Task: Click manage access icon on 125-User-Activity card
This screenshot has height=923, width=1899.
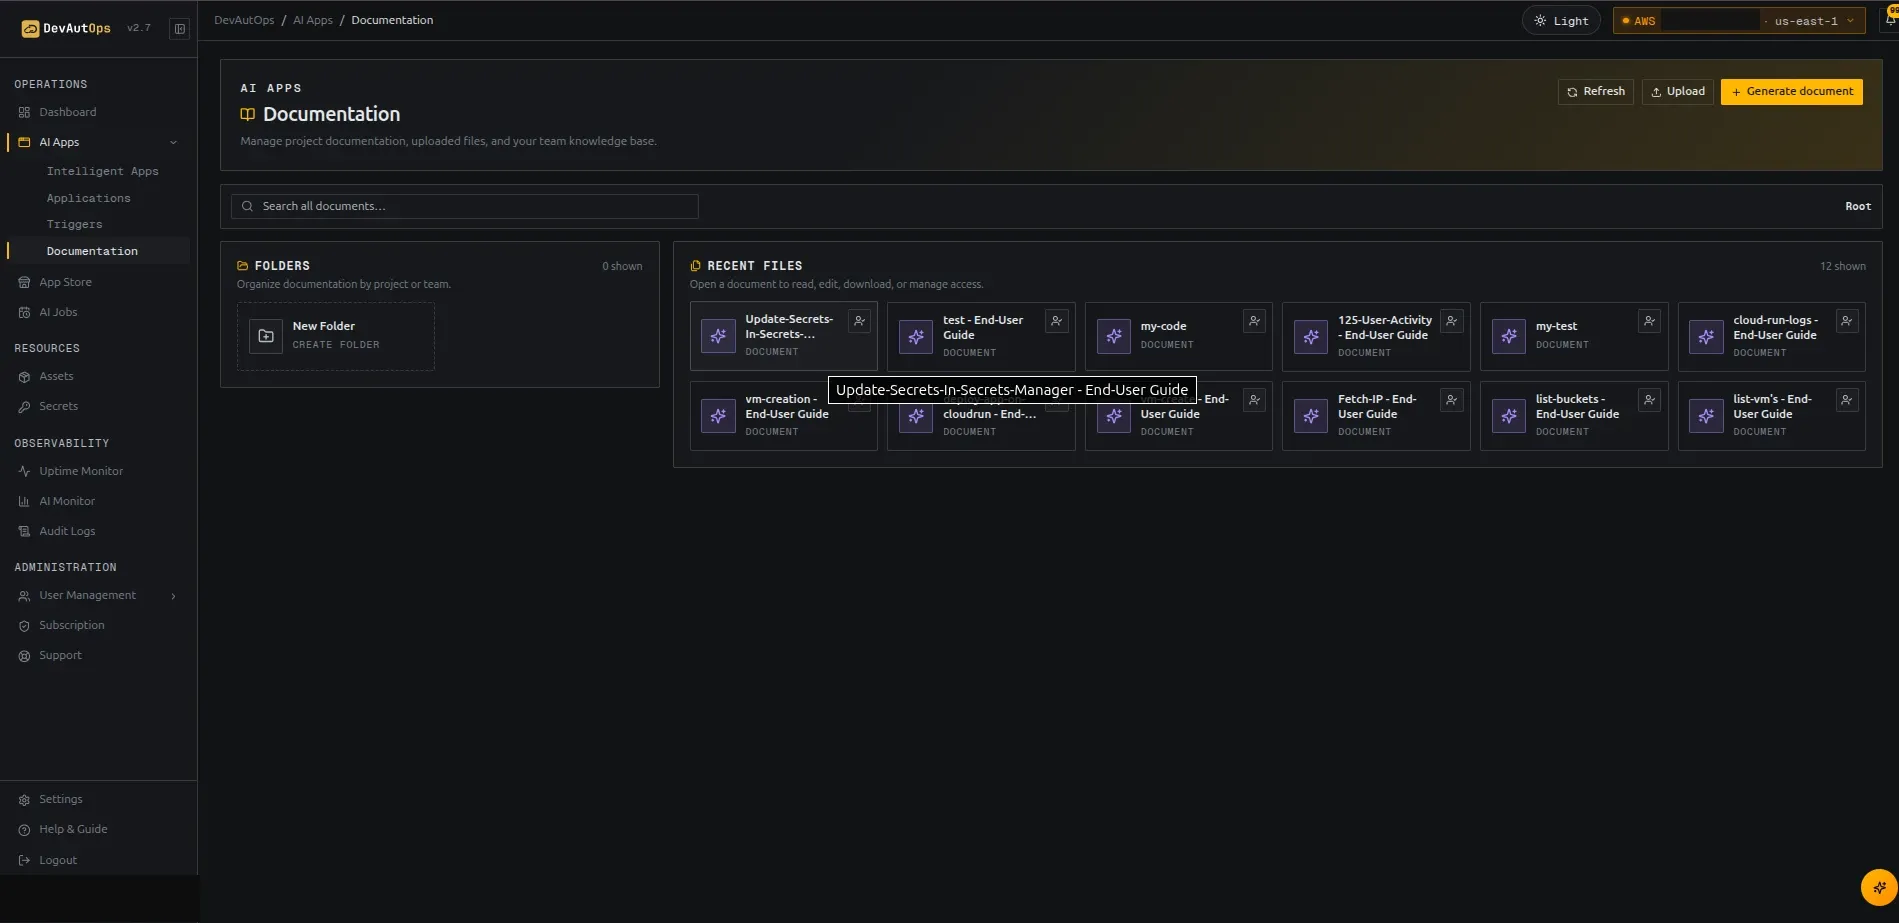Action: click(x=1452, y=321)
